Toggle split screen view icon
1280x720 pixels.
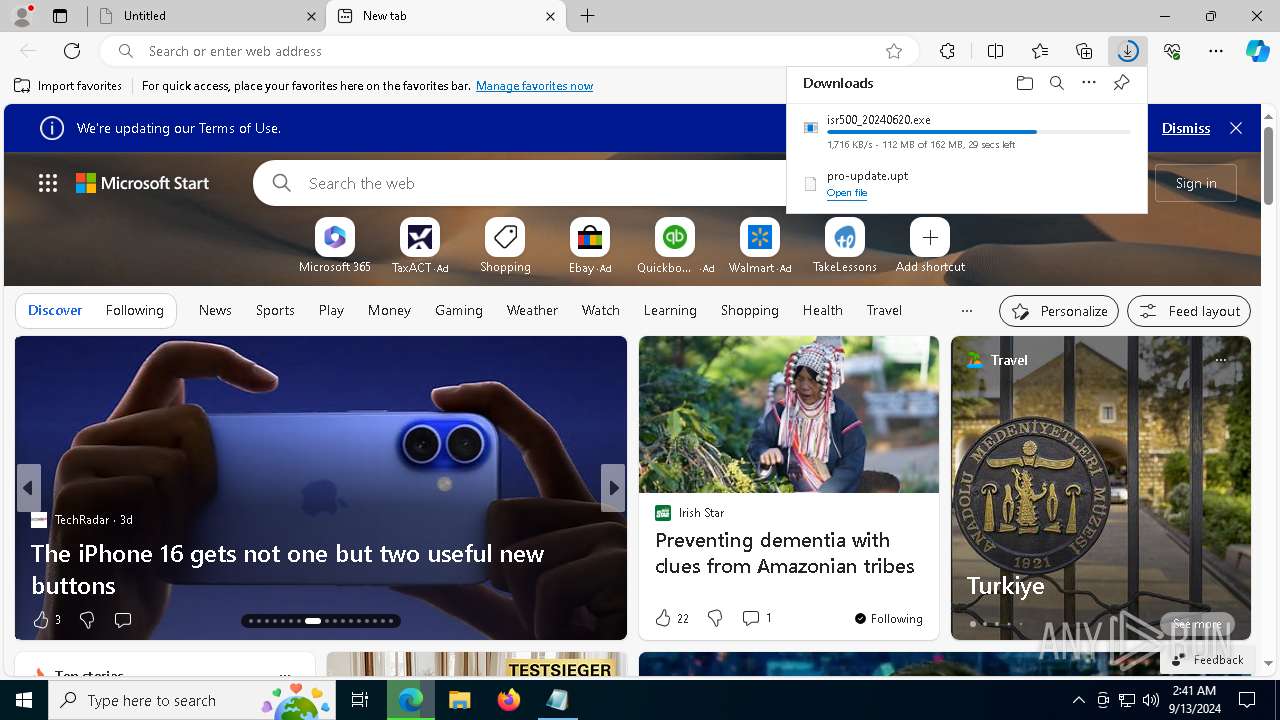click(x=995, y=51)
